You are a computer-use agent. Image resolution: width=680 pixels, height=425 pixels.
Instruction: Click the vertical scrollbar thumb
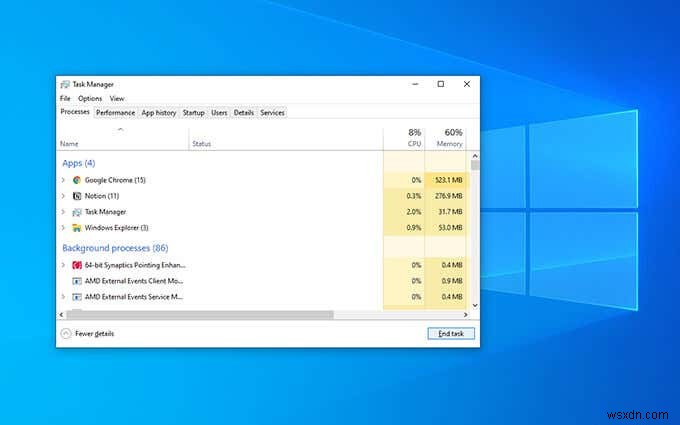click(475, 165)
